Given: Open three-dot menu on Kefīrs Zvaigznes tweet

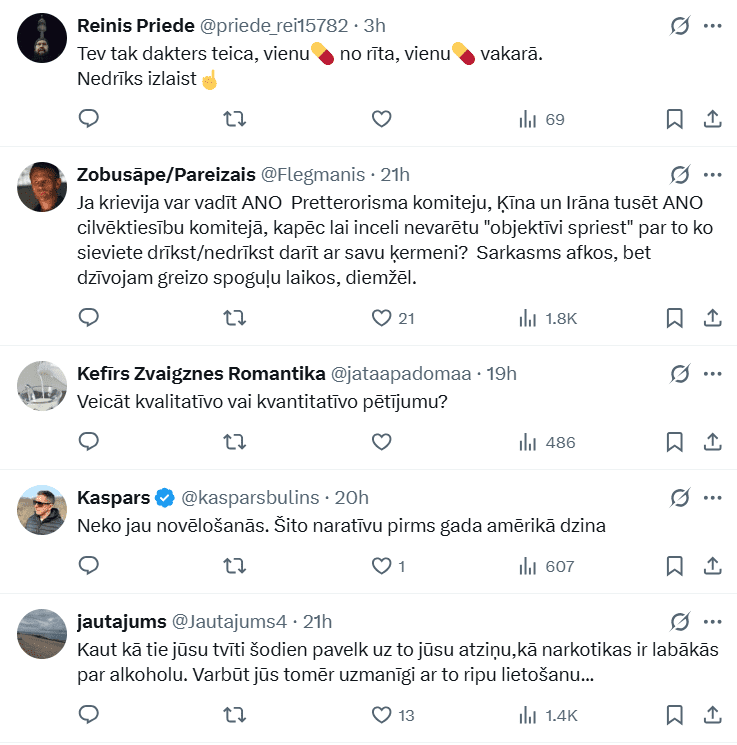Looking at the screenshot, I should (x=713, y=373).
